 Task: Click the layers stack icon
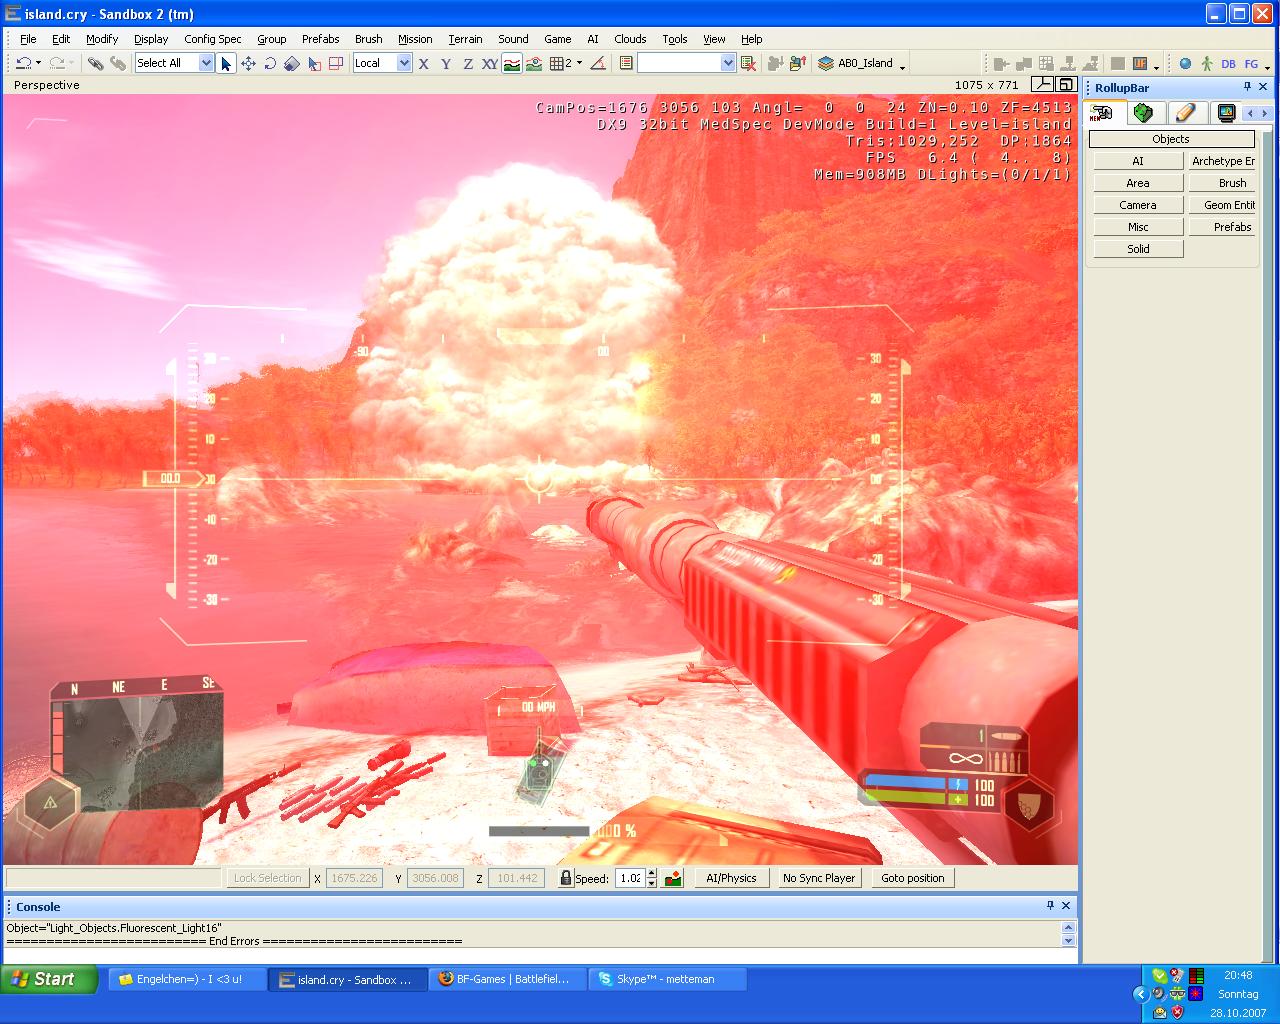825,63
